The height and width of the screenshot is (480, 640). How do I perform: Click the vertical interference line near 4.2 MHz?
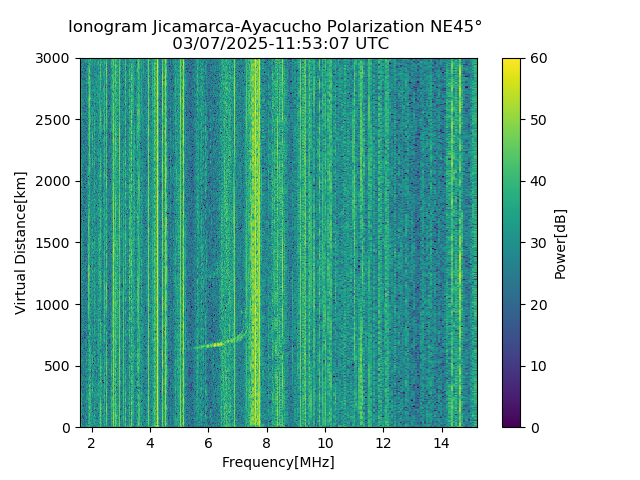tap(158, 243)
